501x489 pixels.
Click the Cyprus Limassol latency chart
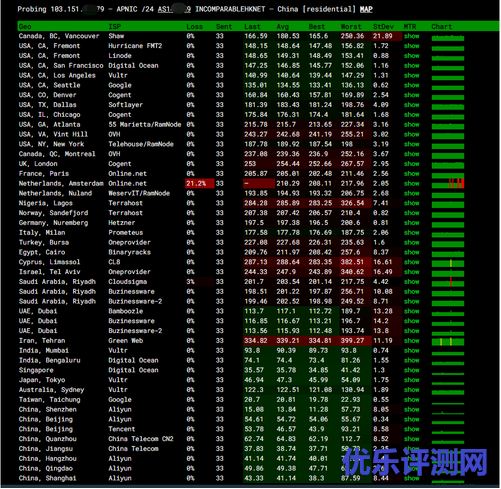pos(448,263)
